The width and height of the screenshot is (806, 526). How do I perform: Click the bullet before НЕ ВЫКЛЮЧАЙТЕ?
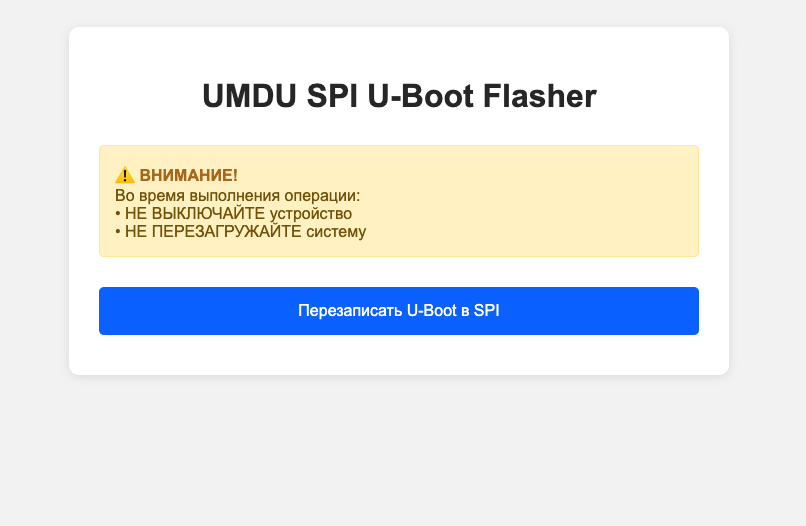pyautogui.click(x=118, y=214)
